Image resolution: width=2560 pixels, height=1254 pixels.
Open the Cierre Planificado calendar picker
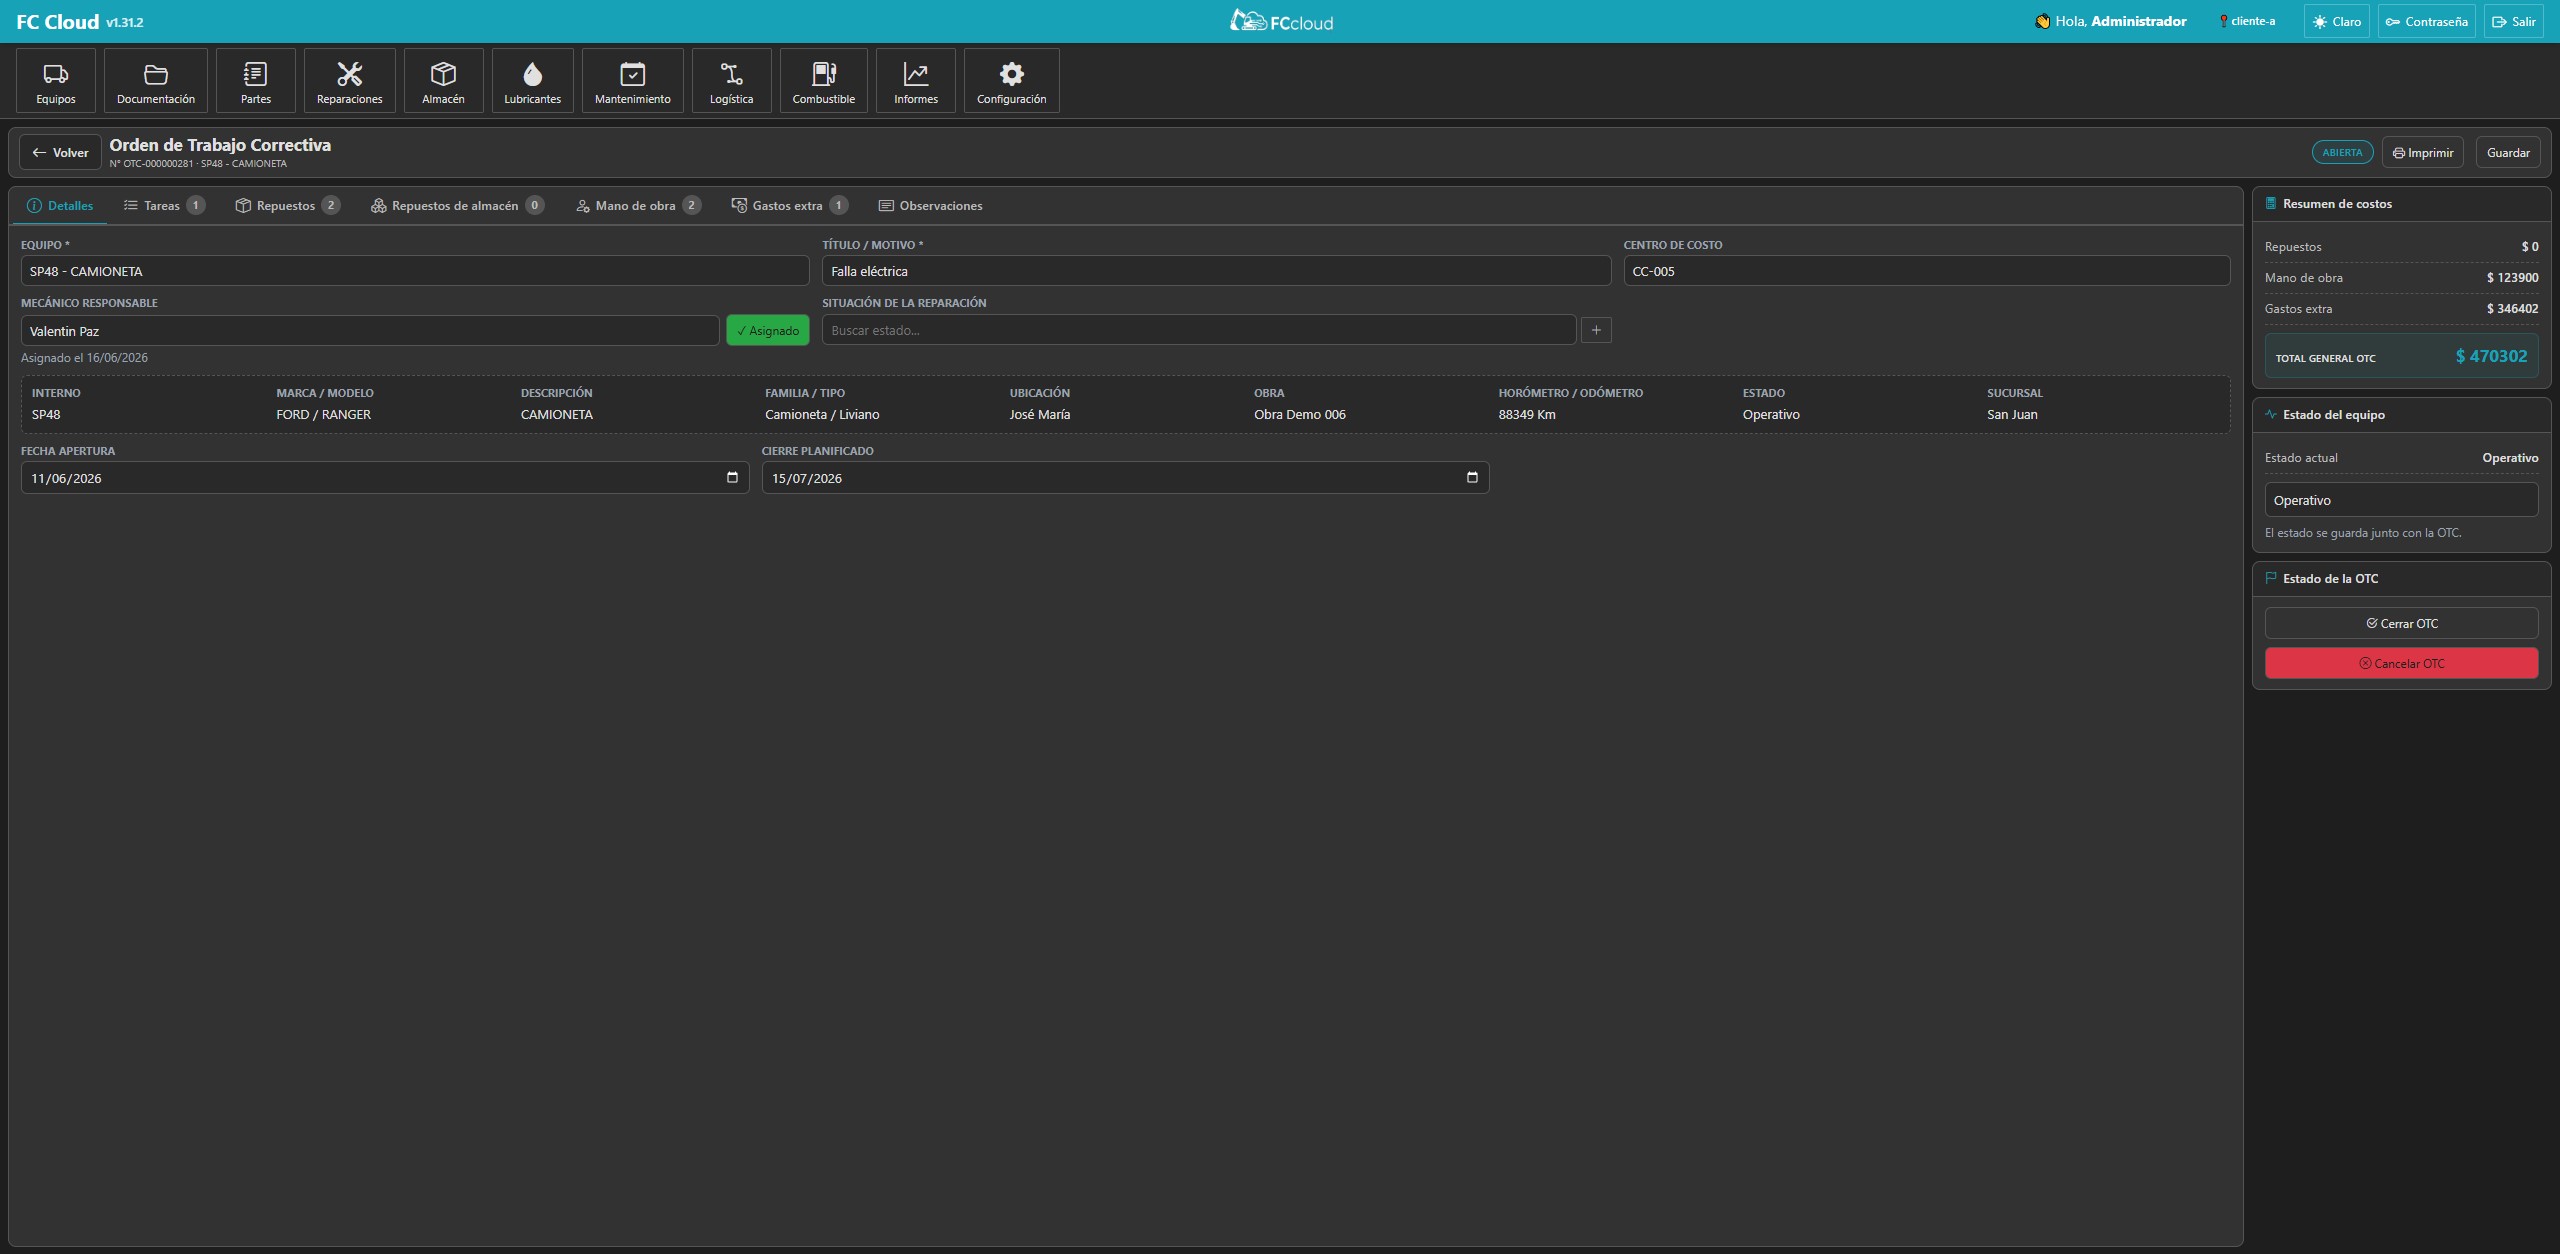pos(1472,478)
